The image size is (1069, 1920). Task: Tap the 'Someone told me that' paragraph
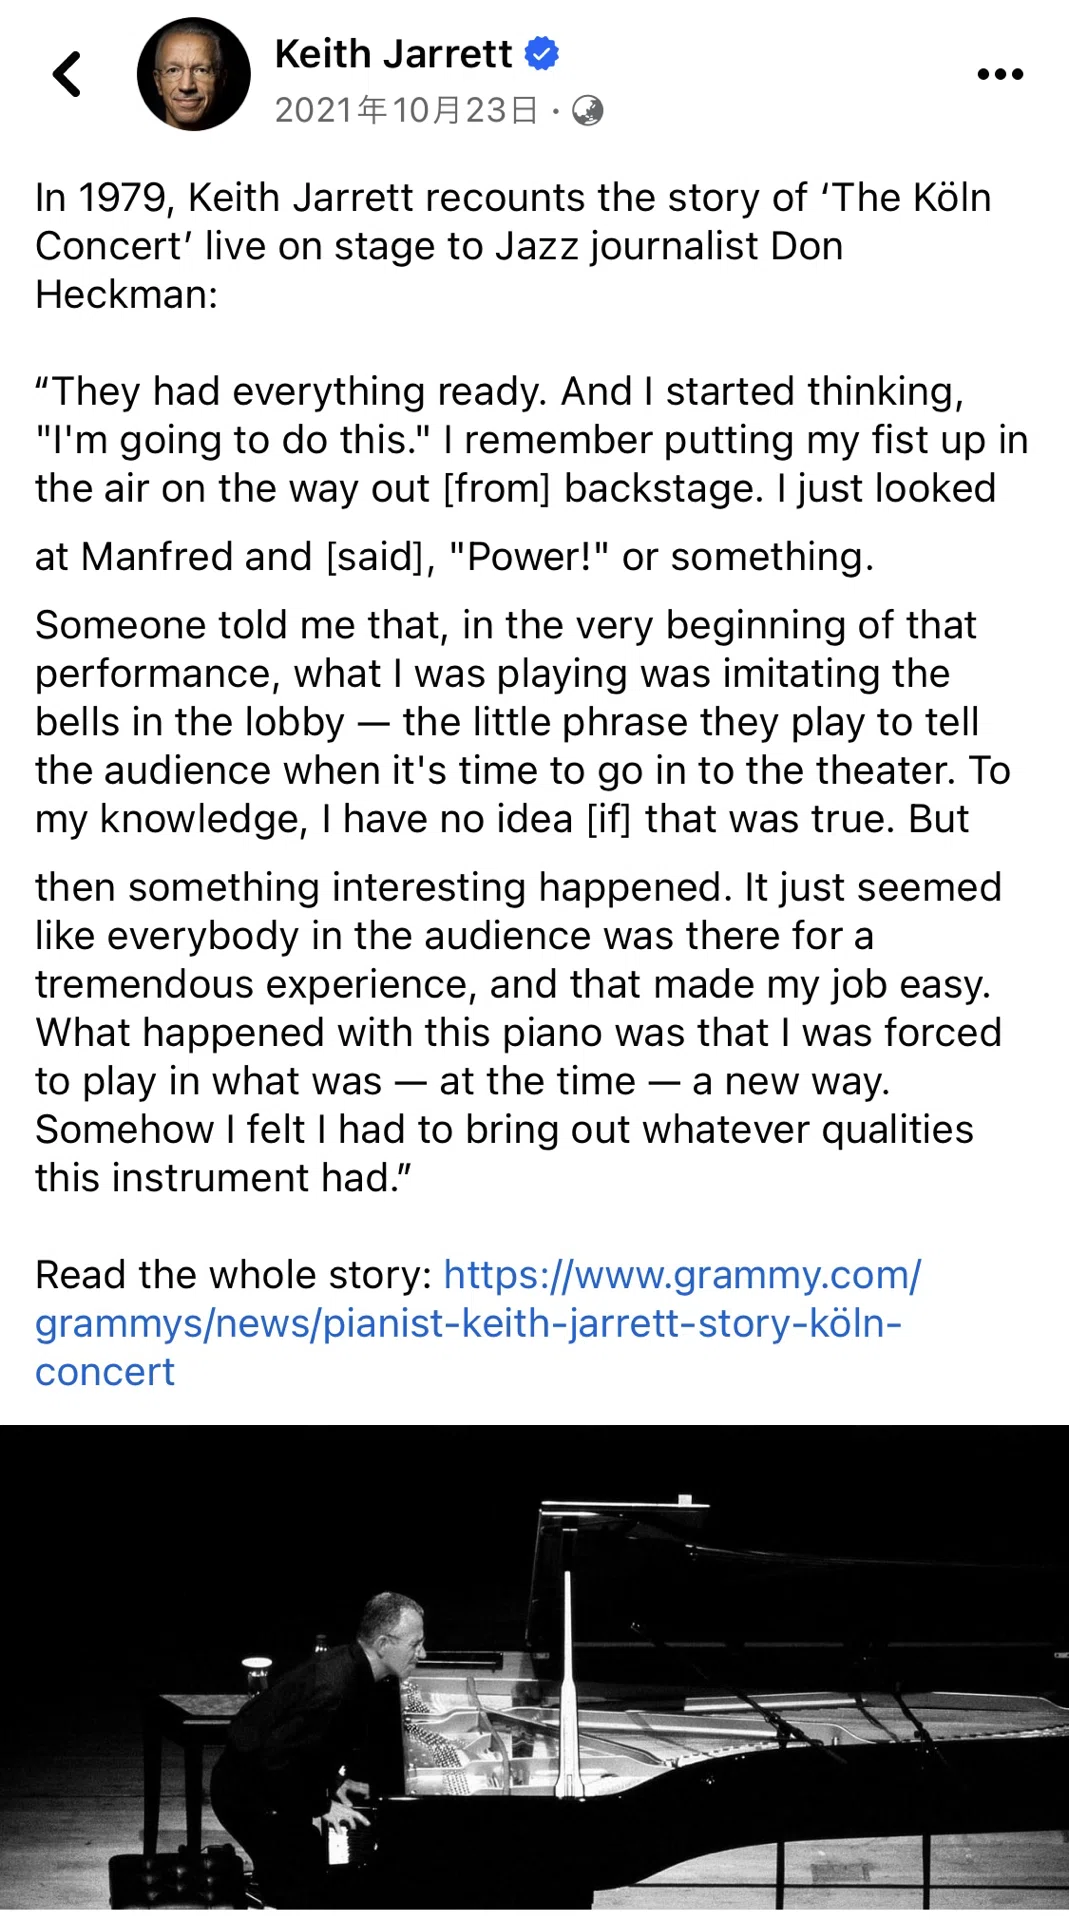[x=522, y=722]
